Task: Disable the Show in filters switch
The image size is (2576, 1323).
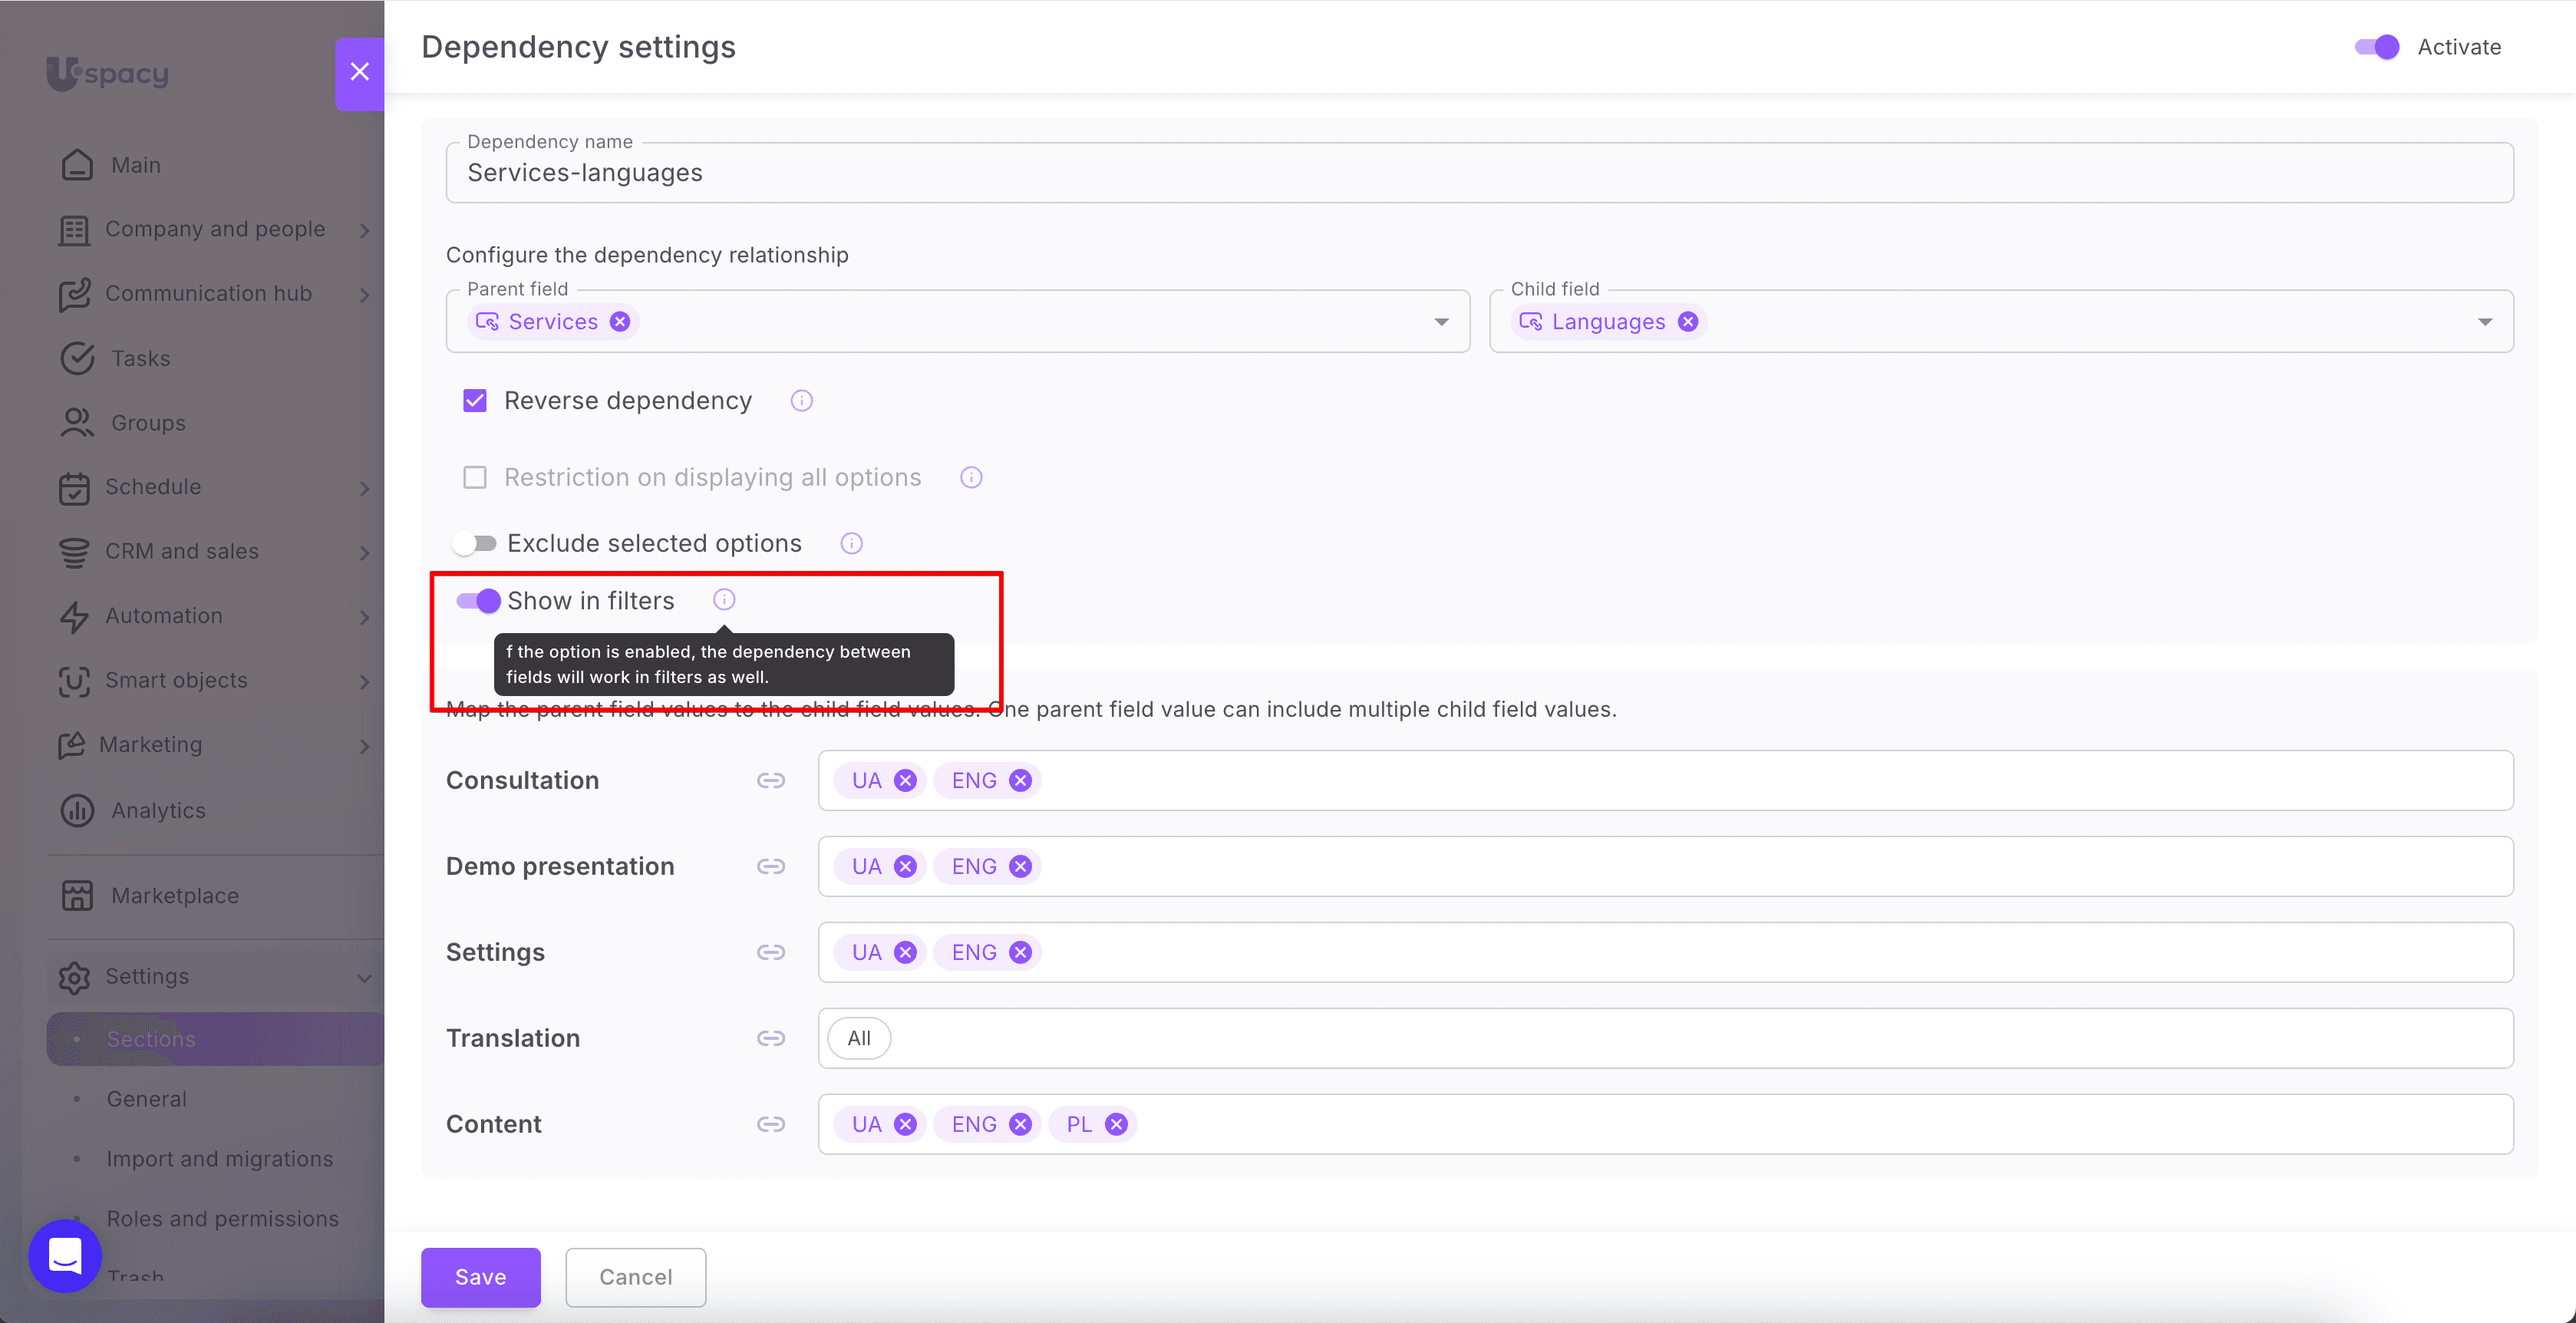Action: (478, 601)
